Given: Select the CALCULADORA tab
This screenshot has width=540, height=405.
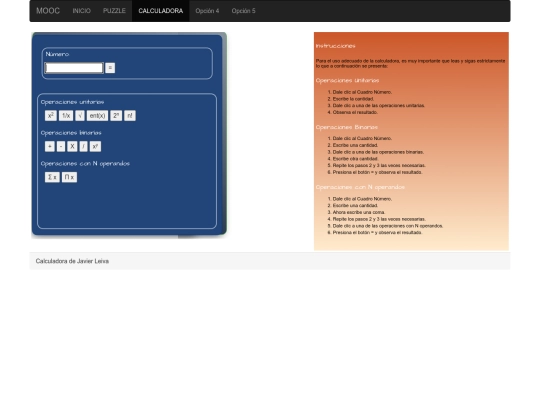Looking at the screenshot, I should 160,11.
